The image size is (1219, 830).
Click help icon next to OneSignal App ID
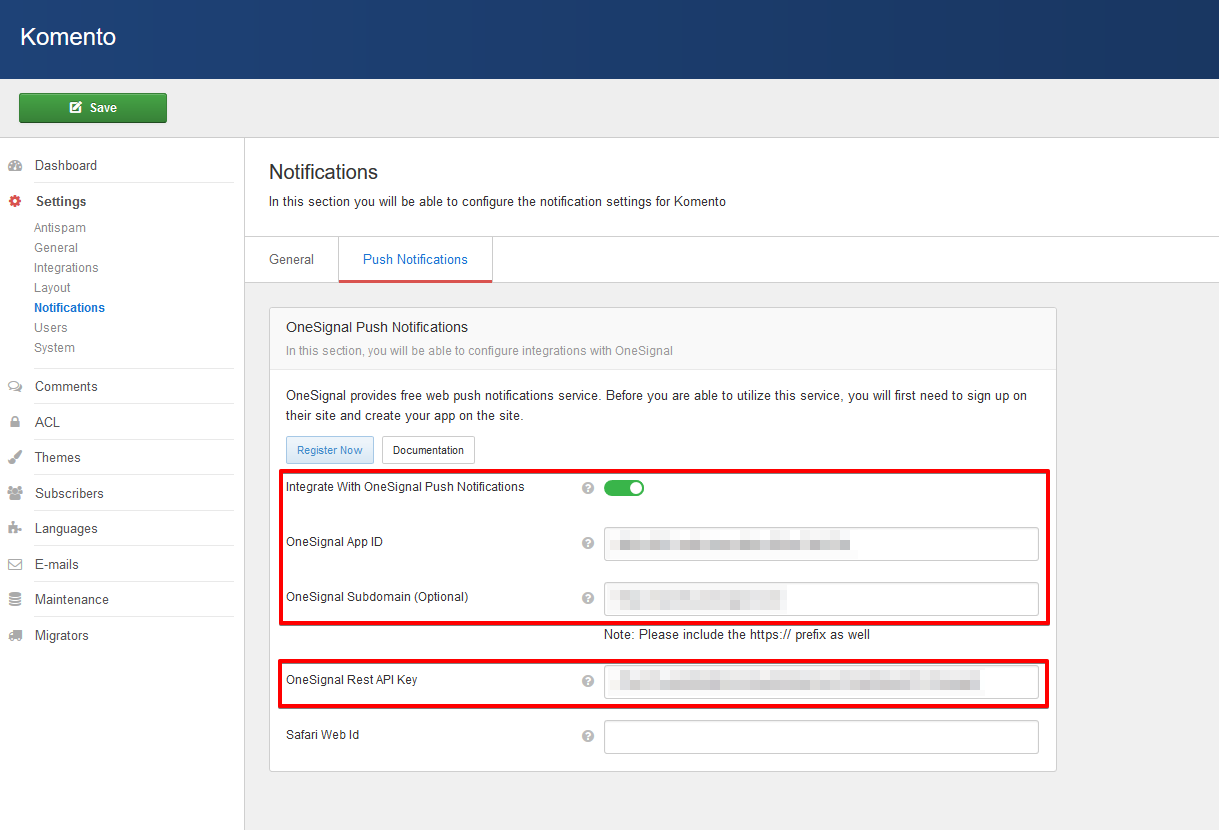click(588, 544)
